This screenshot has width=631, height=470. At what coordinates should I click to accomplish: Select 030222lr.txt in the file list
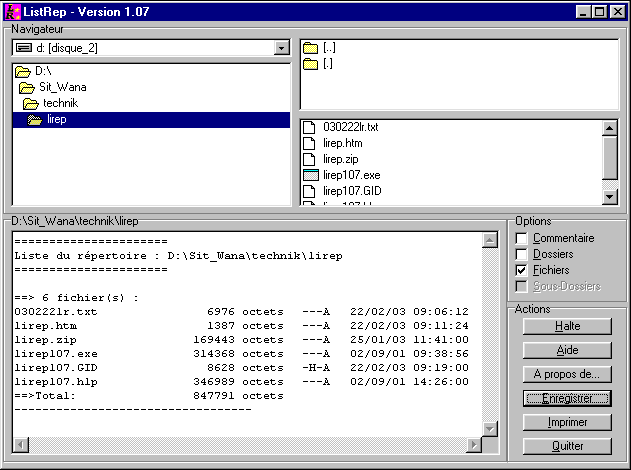(351, 127)
